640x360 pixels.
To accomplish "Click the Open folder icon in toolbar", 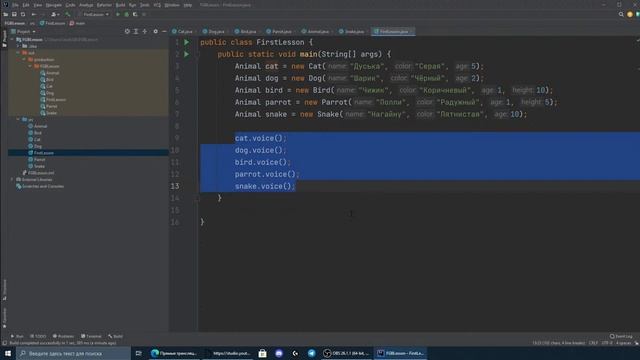I will pos(5,14).
